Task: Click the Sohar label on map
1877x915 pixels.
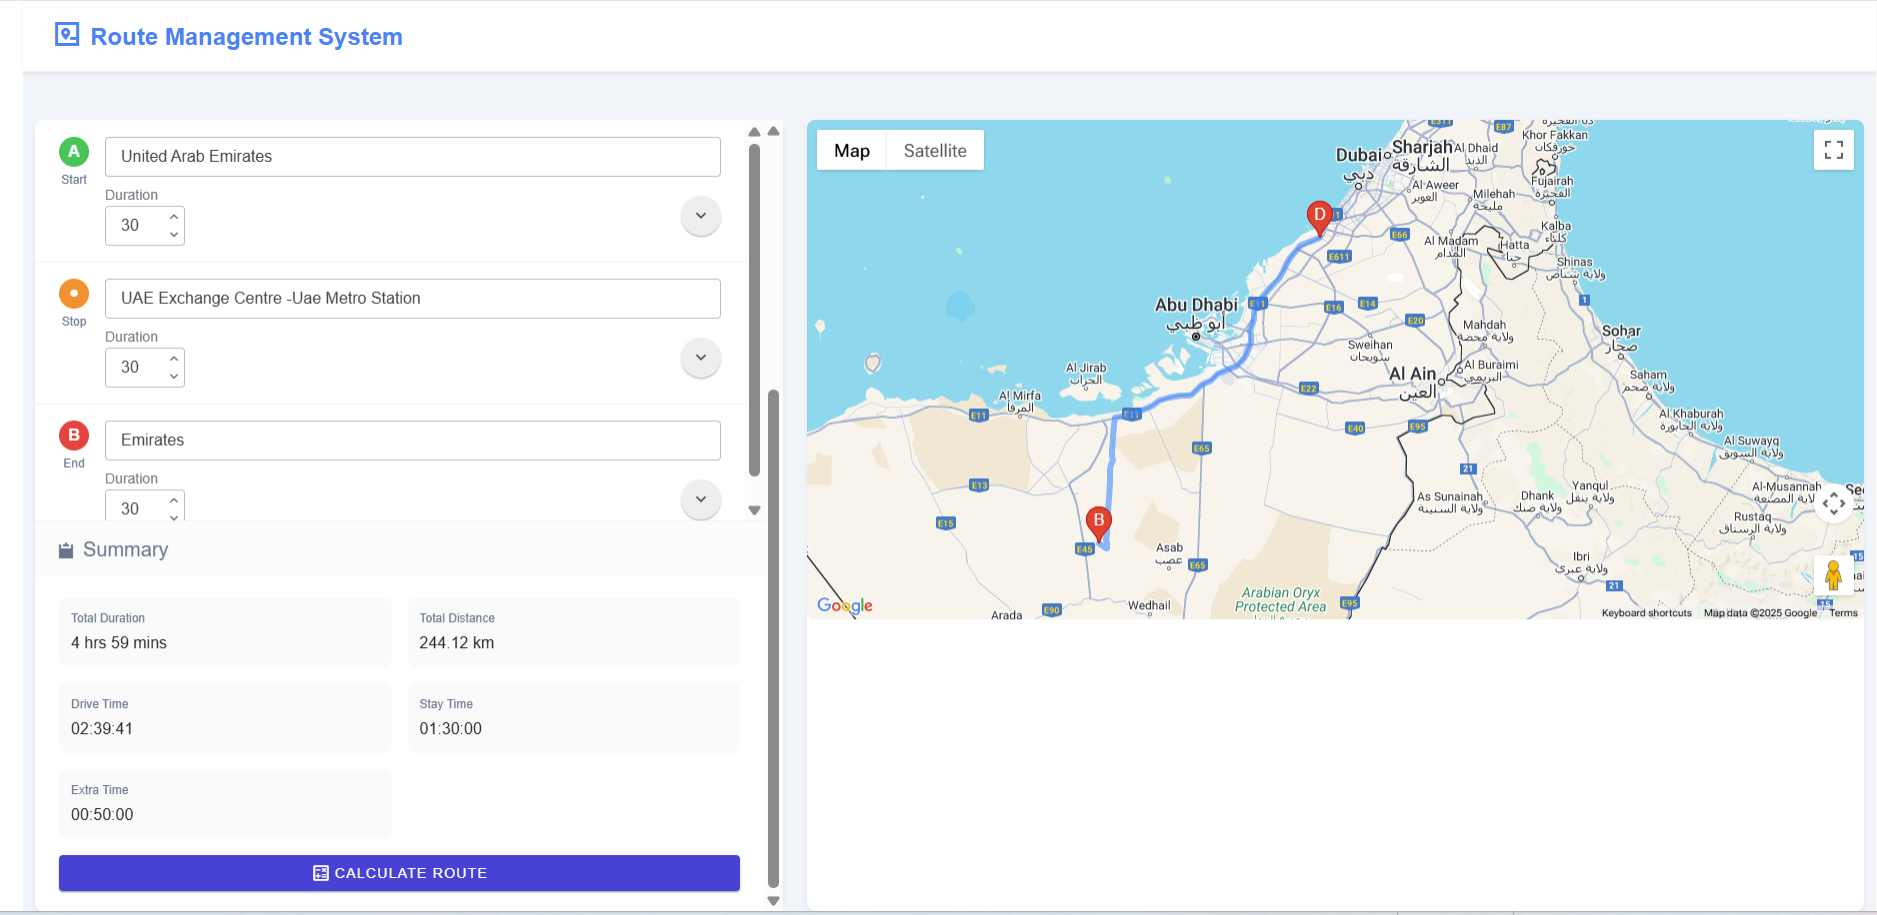Action: pos(1621,331)
